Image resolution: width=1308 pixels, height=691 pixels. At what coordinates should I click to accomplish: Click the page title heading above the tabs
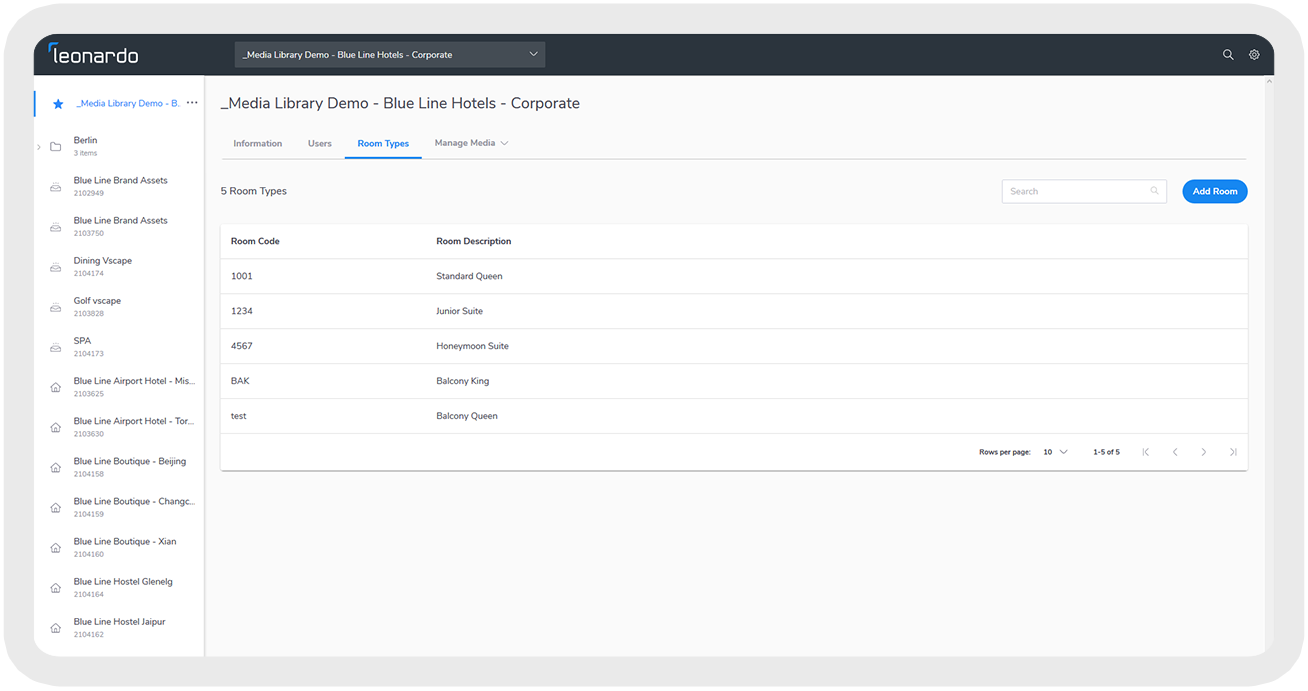(x=400, y=104)
